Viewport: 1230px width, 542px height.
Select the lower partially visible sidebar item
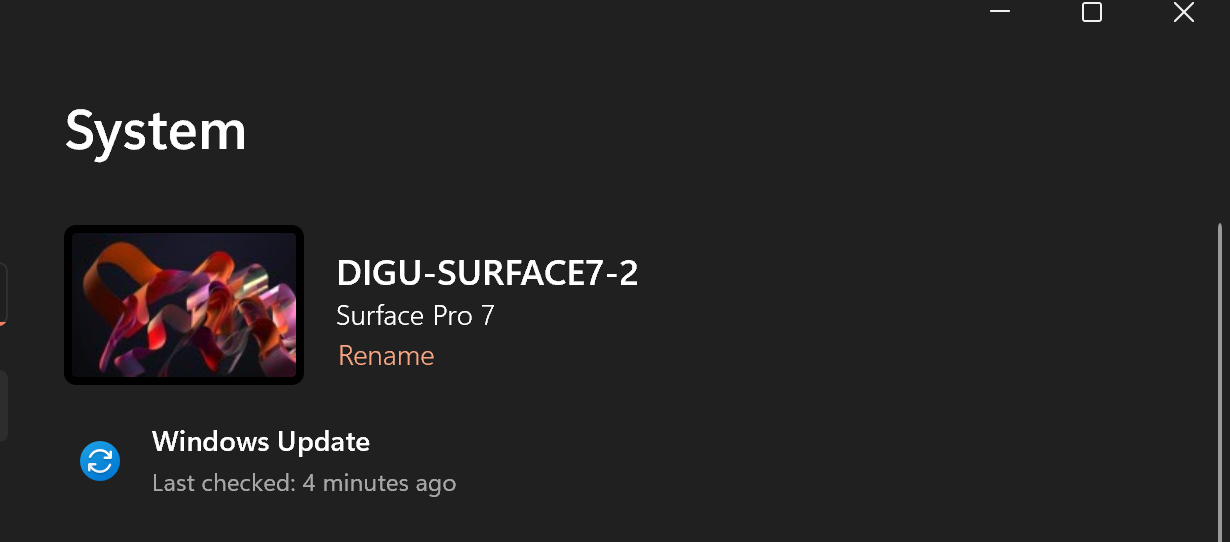3,405
